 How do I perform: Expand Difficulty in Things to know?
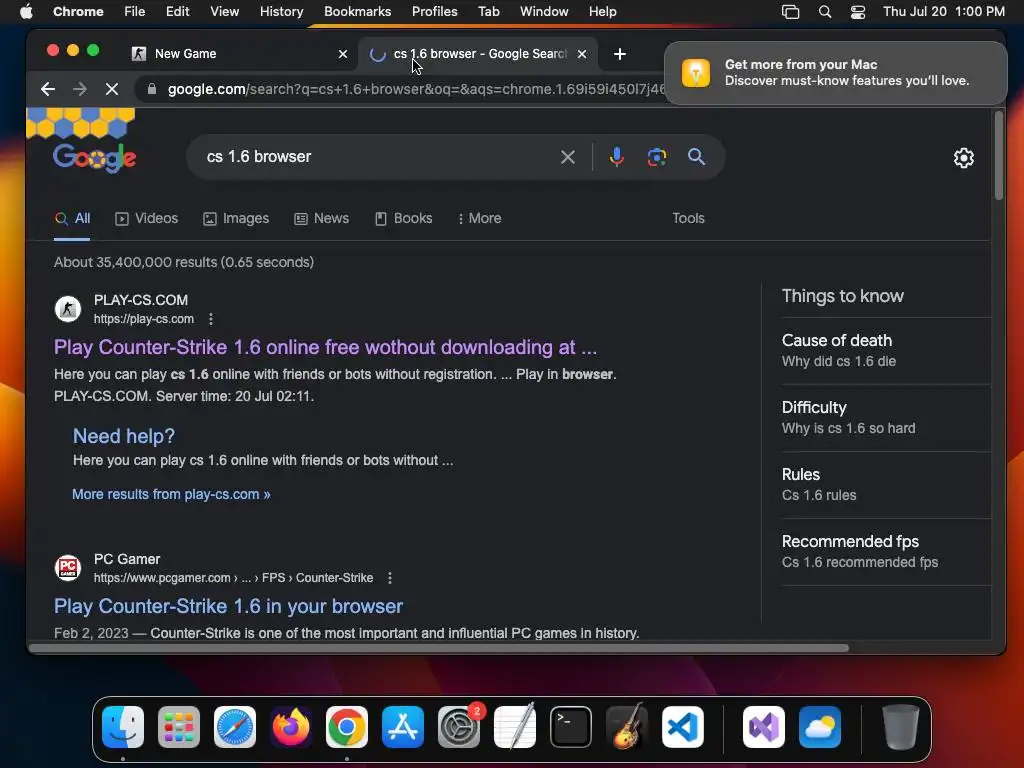pyautogui.click(x=886, y=418)
